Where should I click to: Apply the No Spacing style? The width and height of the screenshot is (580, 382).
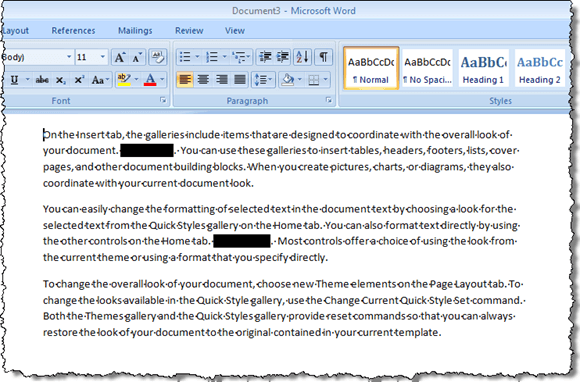[x=427, y=68]
